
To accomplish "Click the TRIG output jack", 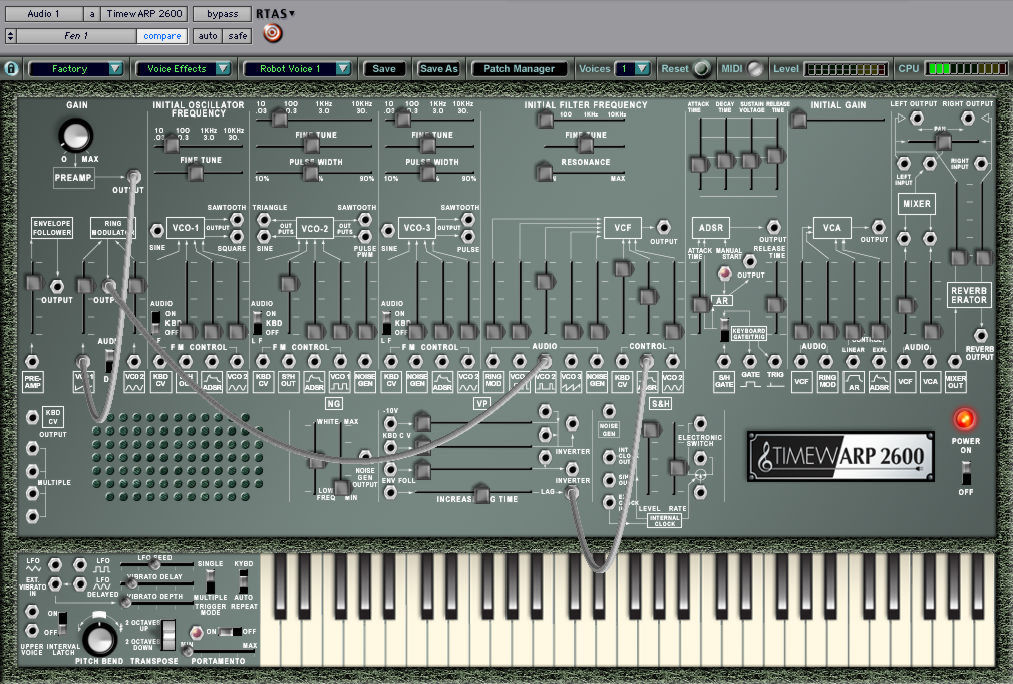I will point(775,361).
